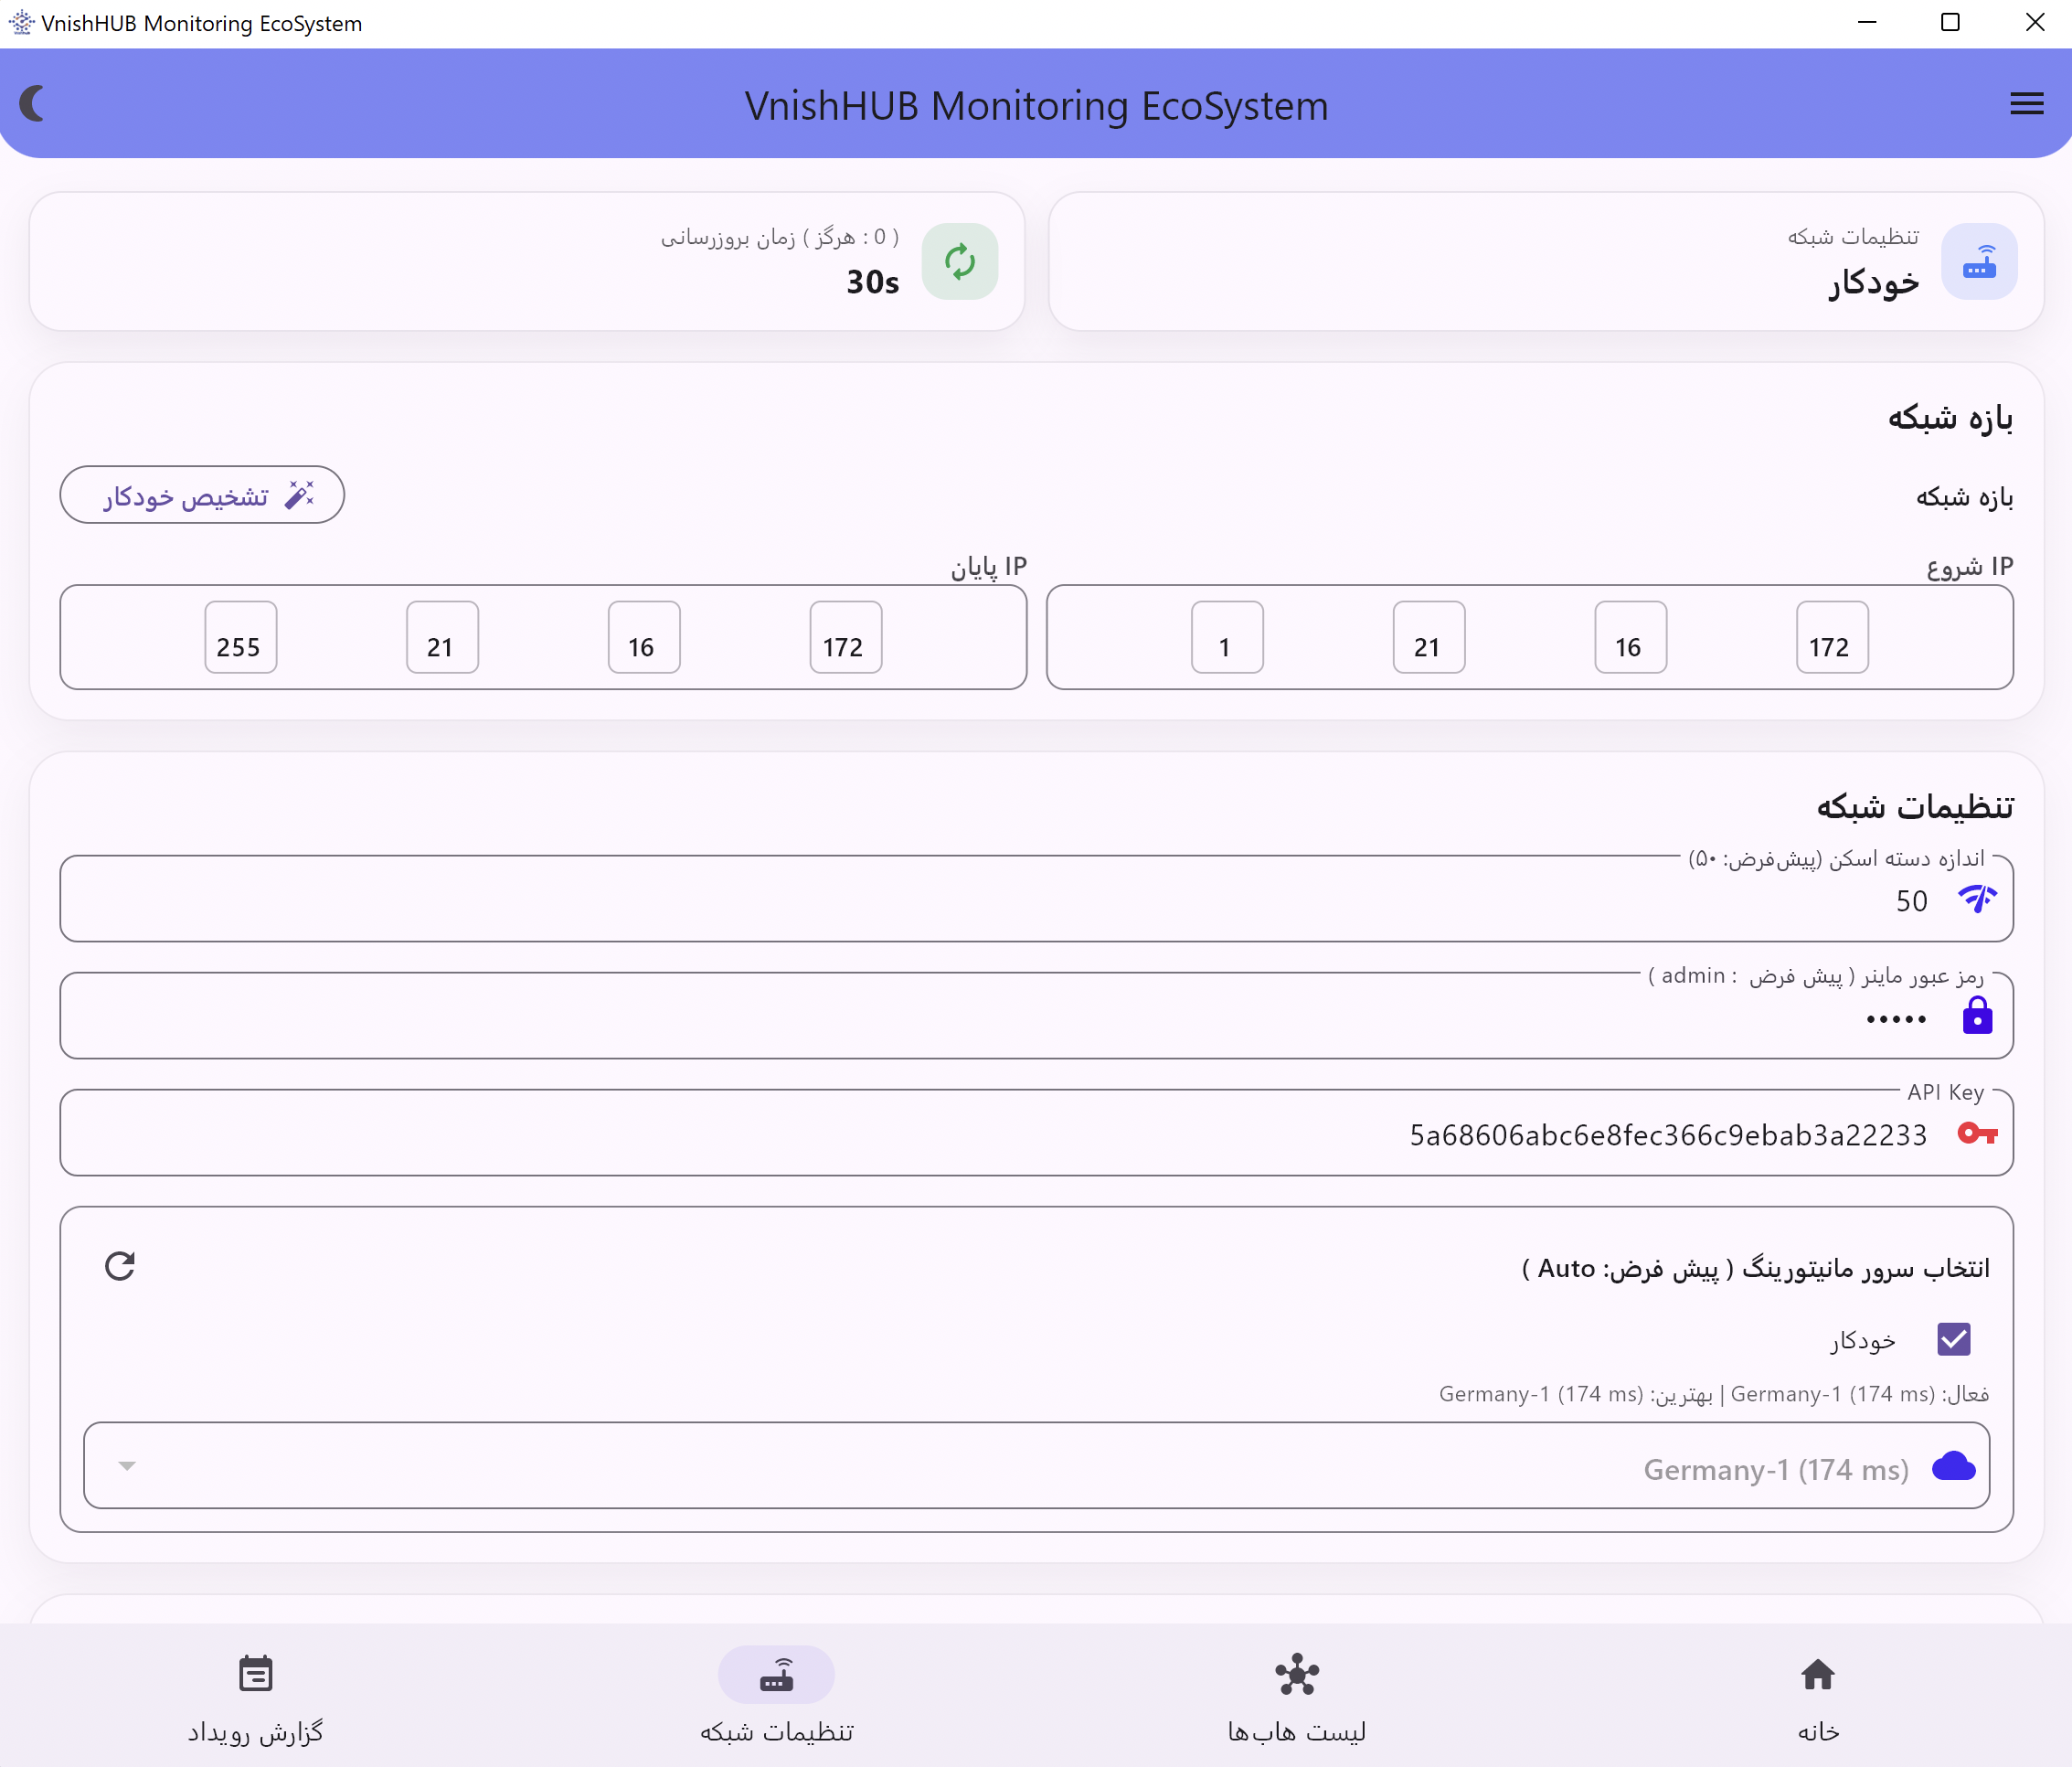Open the hamburger menu

pos(2026,104)
